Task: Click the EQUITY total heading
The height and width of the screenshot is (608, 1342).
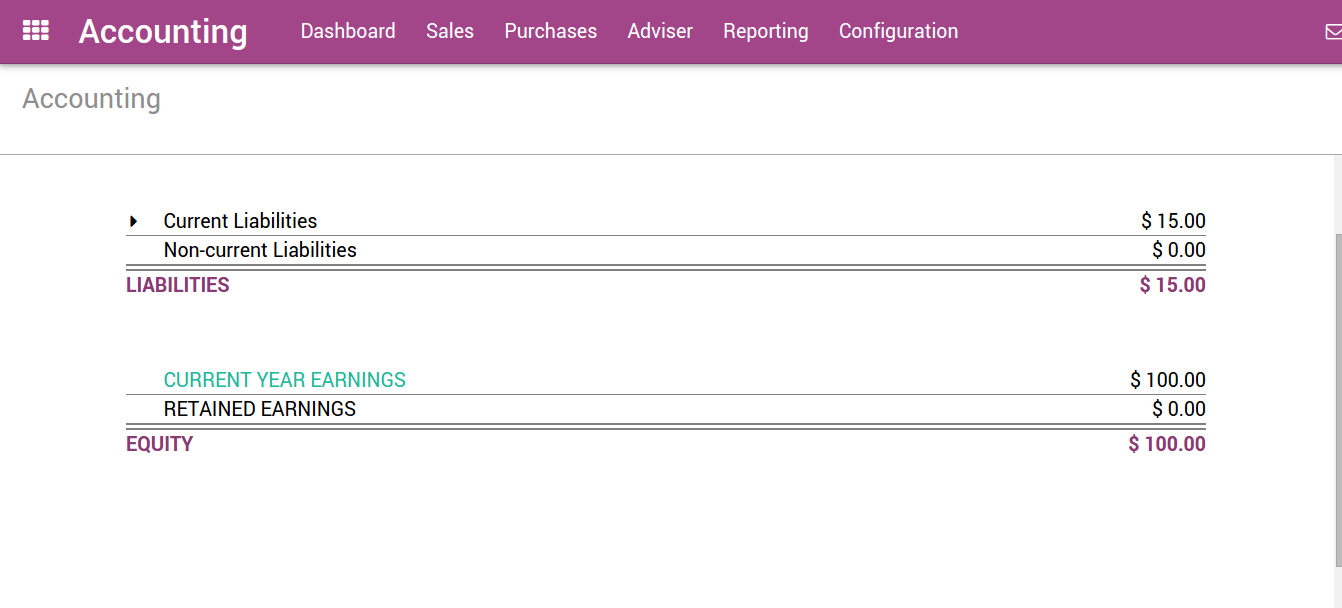Action: [x=160, y=443]
